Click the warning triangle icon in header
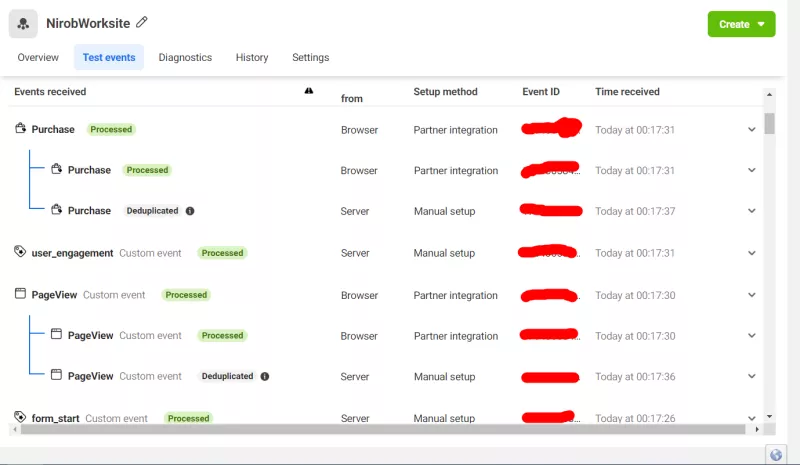 [309, 90]
